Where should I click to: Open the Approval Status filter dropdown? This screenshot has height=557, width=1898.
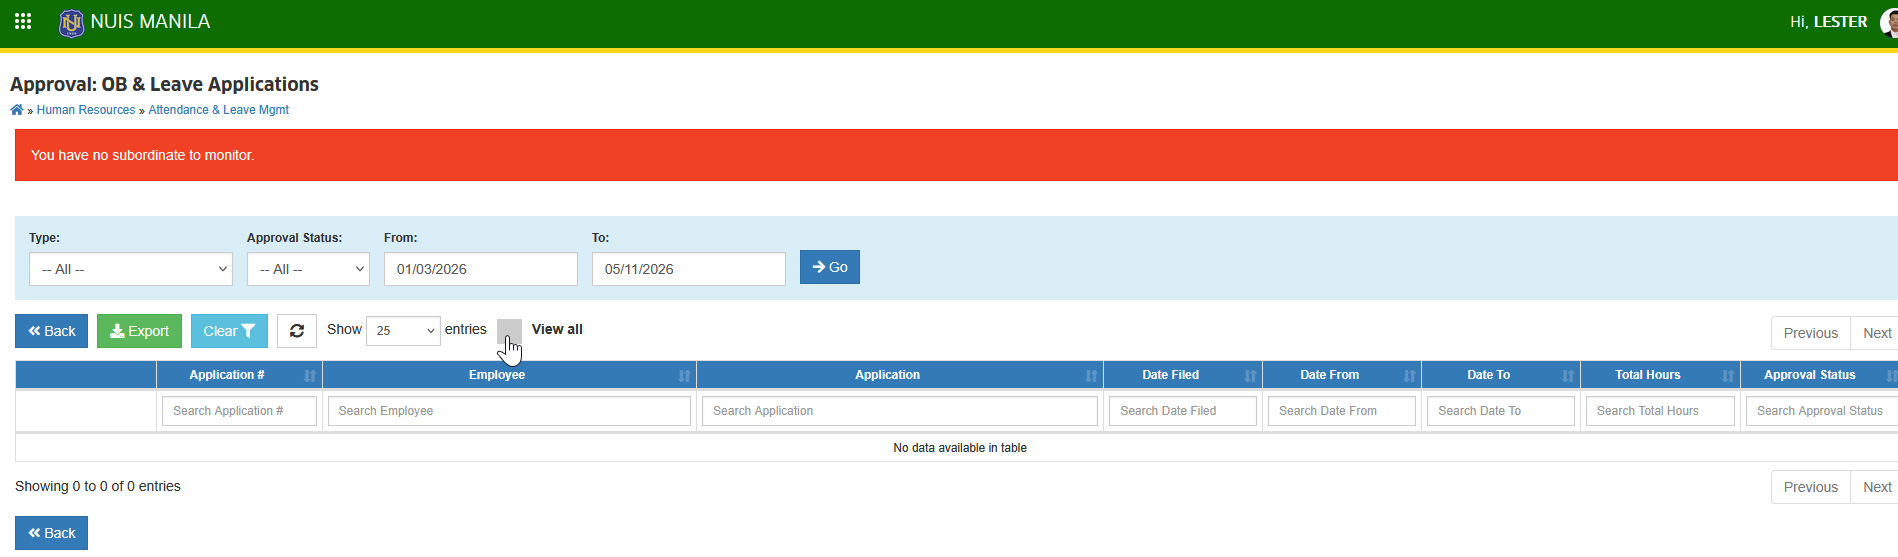pyautogui.click(x=308, y=269)
